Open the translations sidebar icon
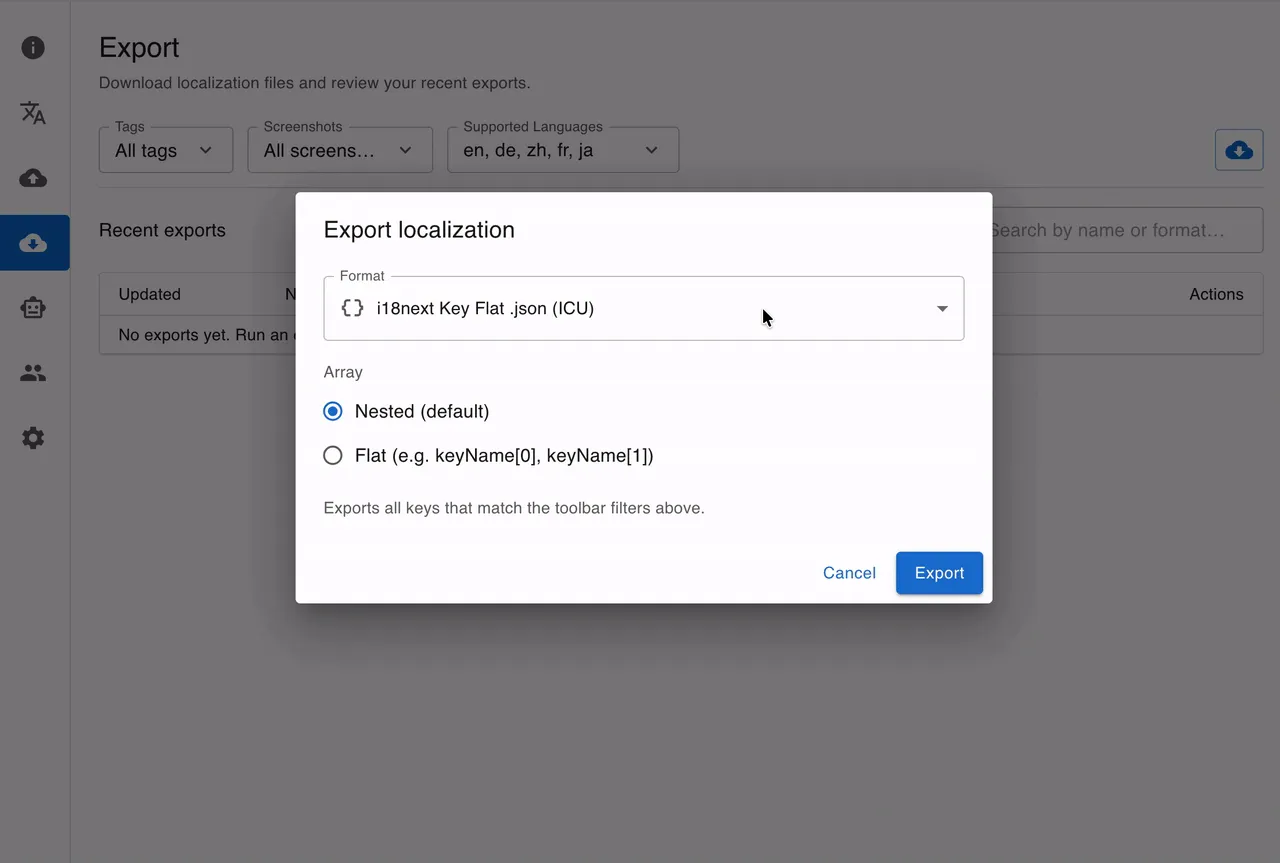Image resolution: width=1280 pixels, height=863 pixels. 33,113
